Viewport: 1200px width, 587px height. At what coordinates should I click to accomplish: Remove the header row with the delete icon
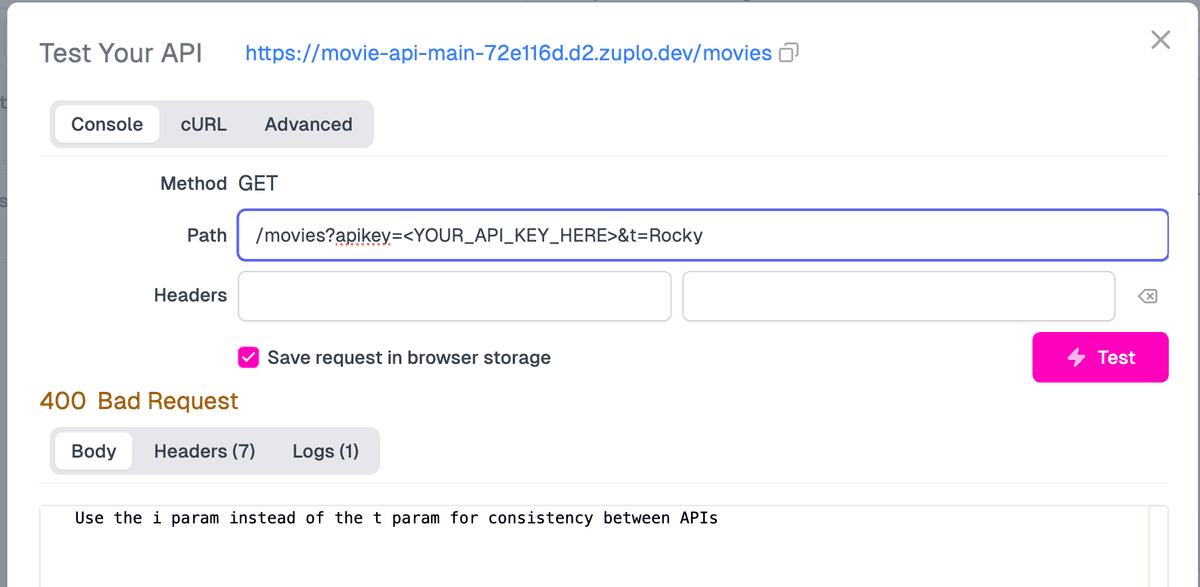point(1148,296)
